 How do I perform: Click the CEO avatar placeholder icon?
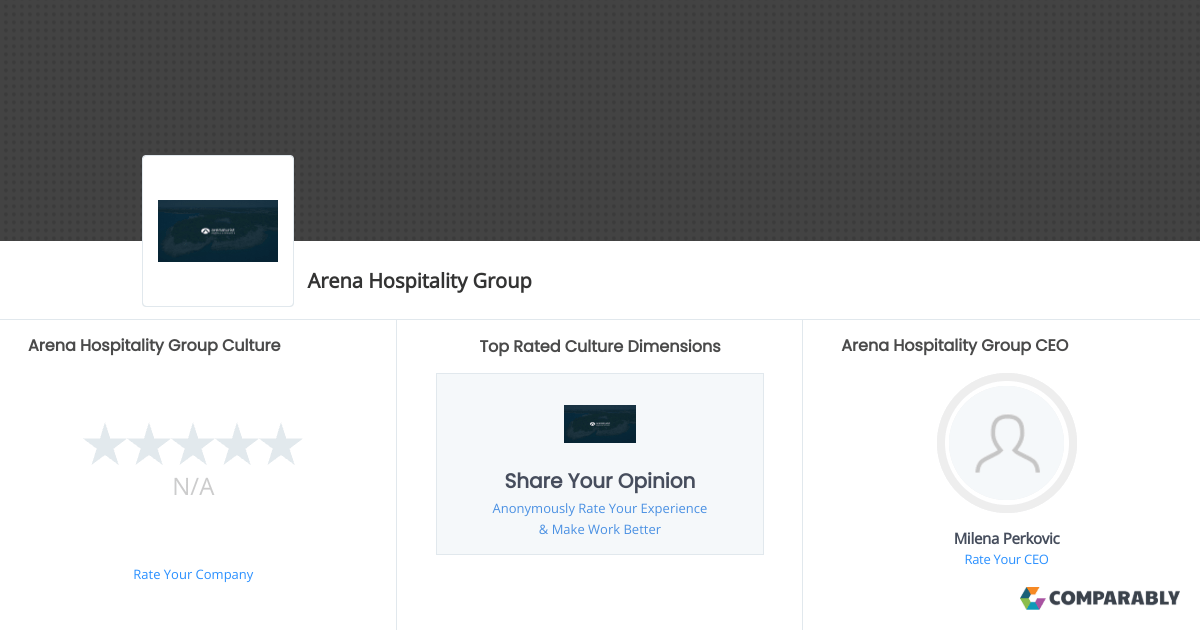click(1007, 443)
